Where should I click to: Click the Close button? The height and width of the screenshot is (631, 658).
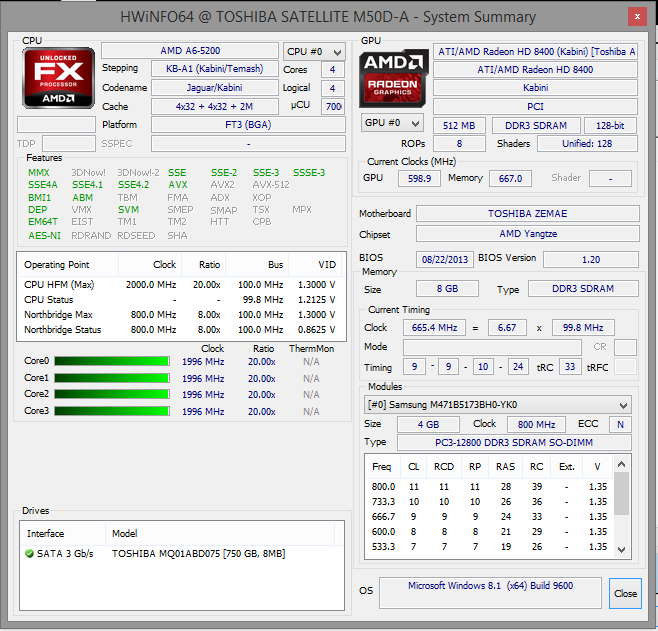(x=625, y=593)
